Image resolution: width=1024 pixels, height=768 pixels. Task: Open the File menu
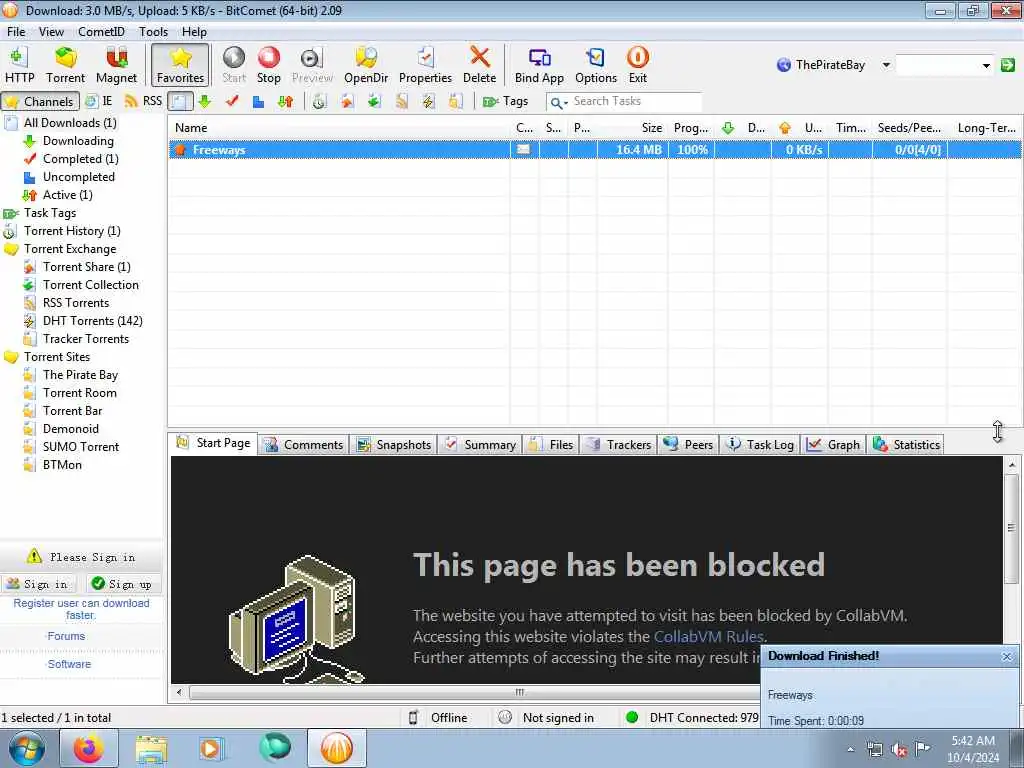(x=16, y=31)
